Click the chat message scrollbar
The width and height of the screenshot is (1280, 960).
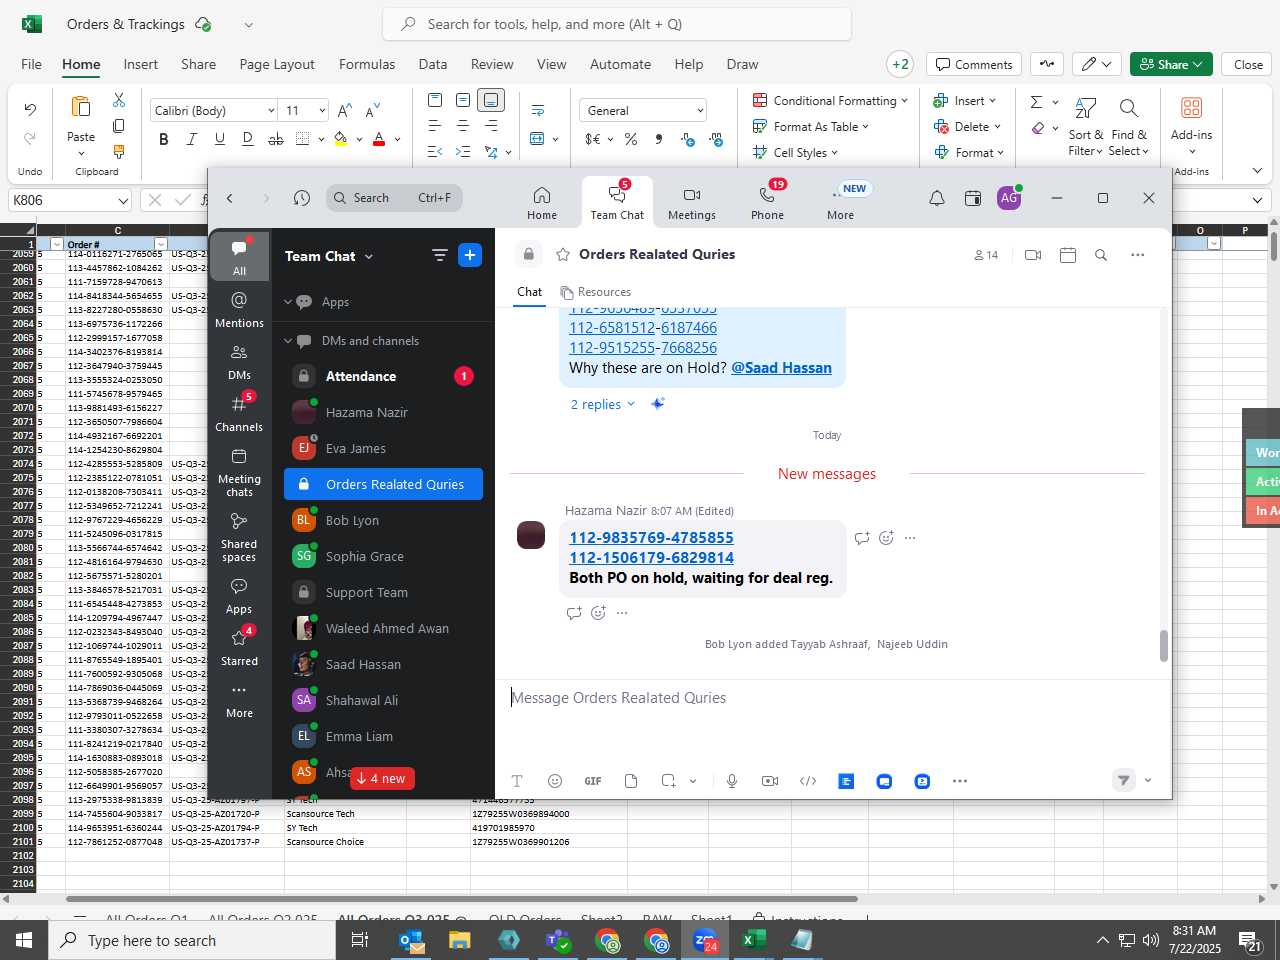[x=1163, y=646]
